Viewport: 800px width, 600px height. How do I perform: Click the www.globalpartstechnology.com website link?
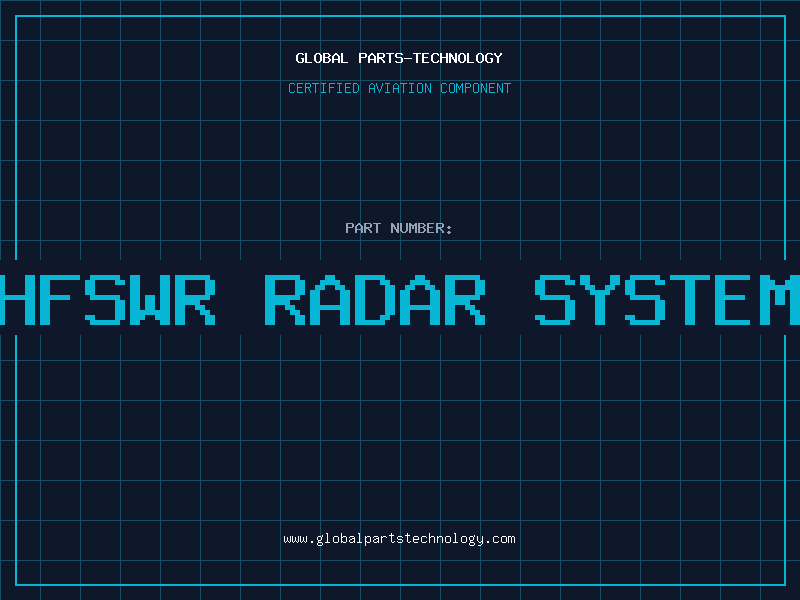click(x=399, y=539)
